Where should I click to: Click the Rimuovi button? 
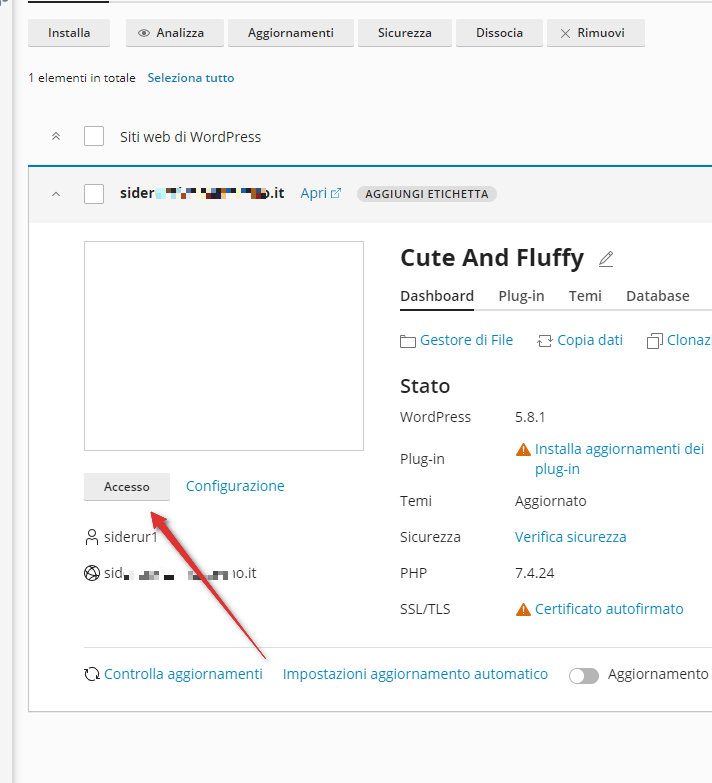(596, 33)
